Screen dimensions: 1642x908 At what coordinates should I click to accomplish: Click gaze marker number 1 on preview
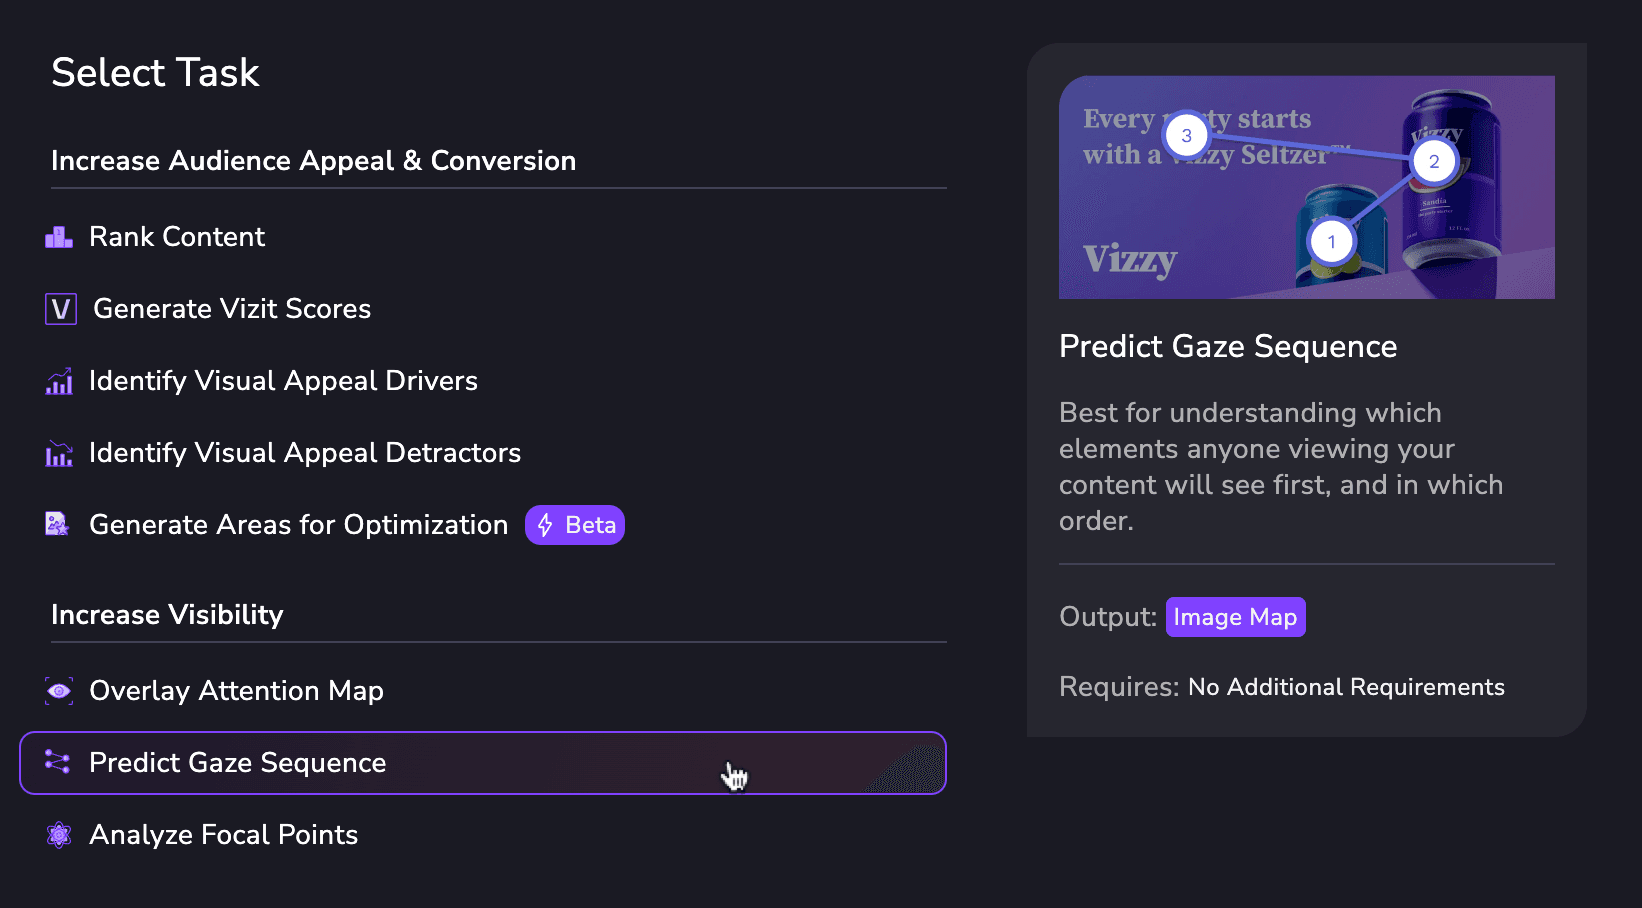(1331, 242)
